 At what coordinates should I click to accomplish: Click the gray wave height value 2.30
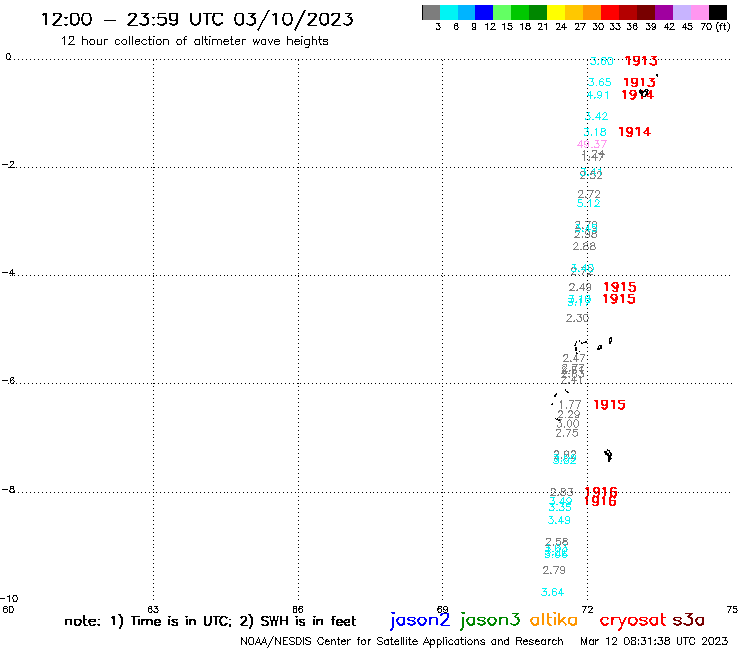pyautogui.click(x=577, y=318)
